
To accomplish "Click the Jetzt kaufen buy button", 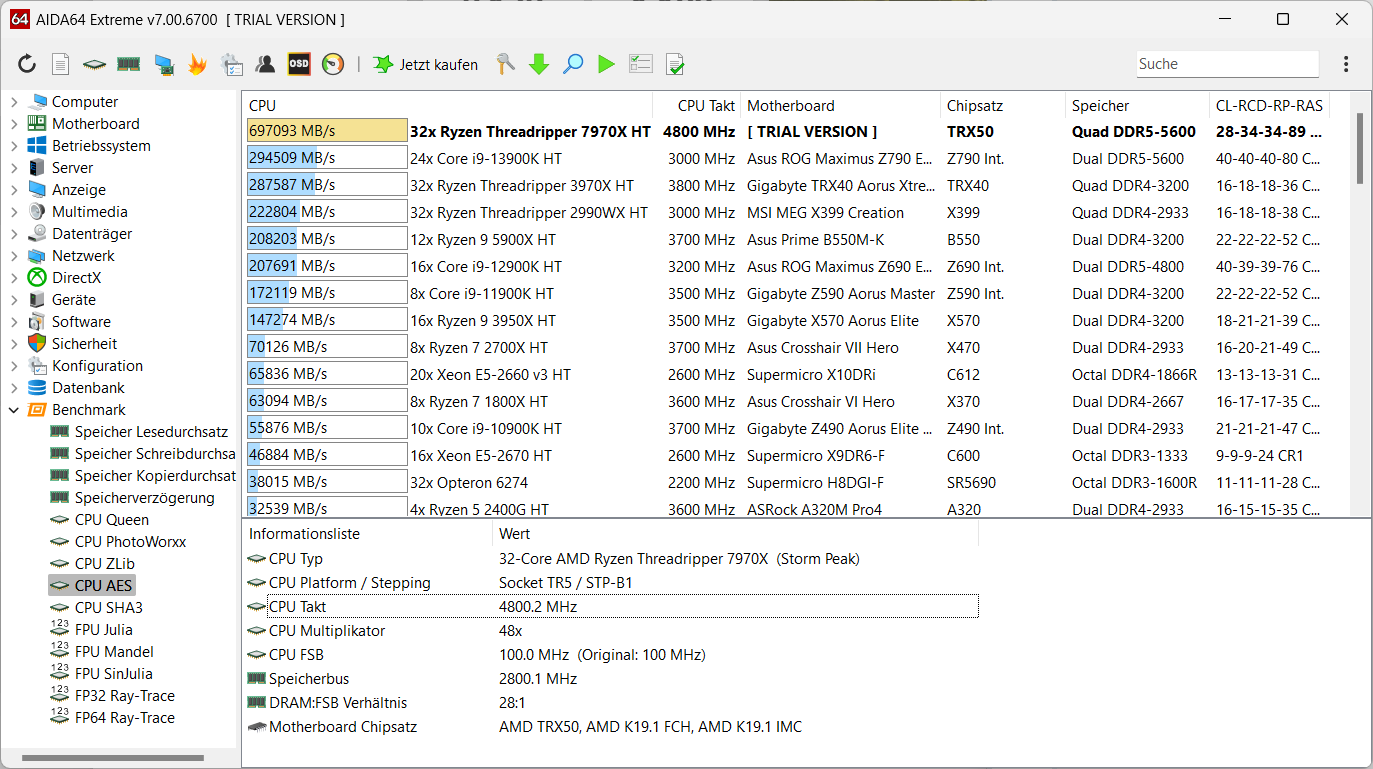I will click(425, 64).
